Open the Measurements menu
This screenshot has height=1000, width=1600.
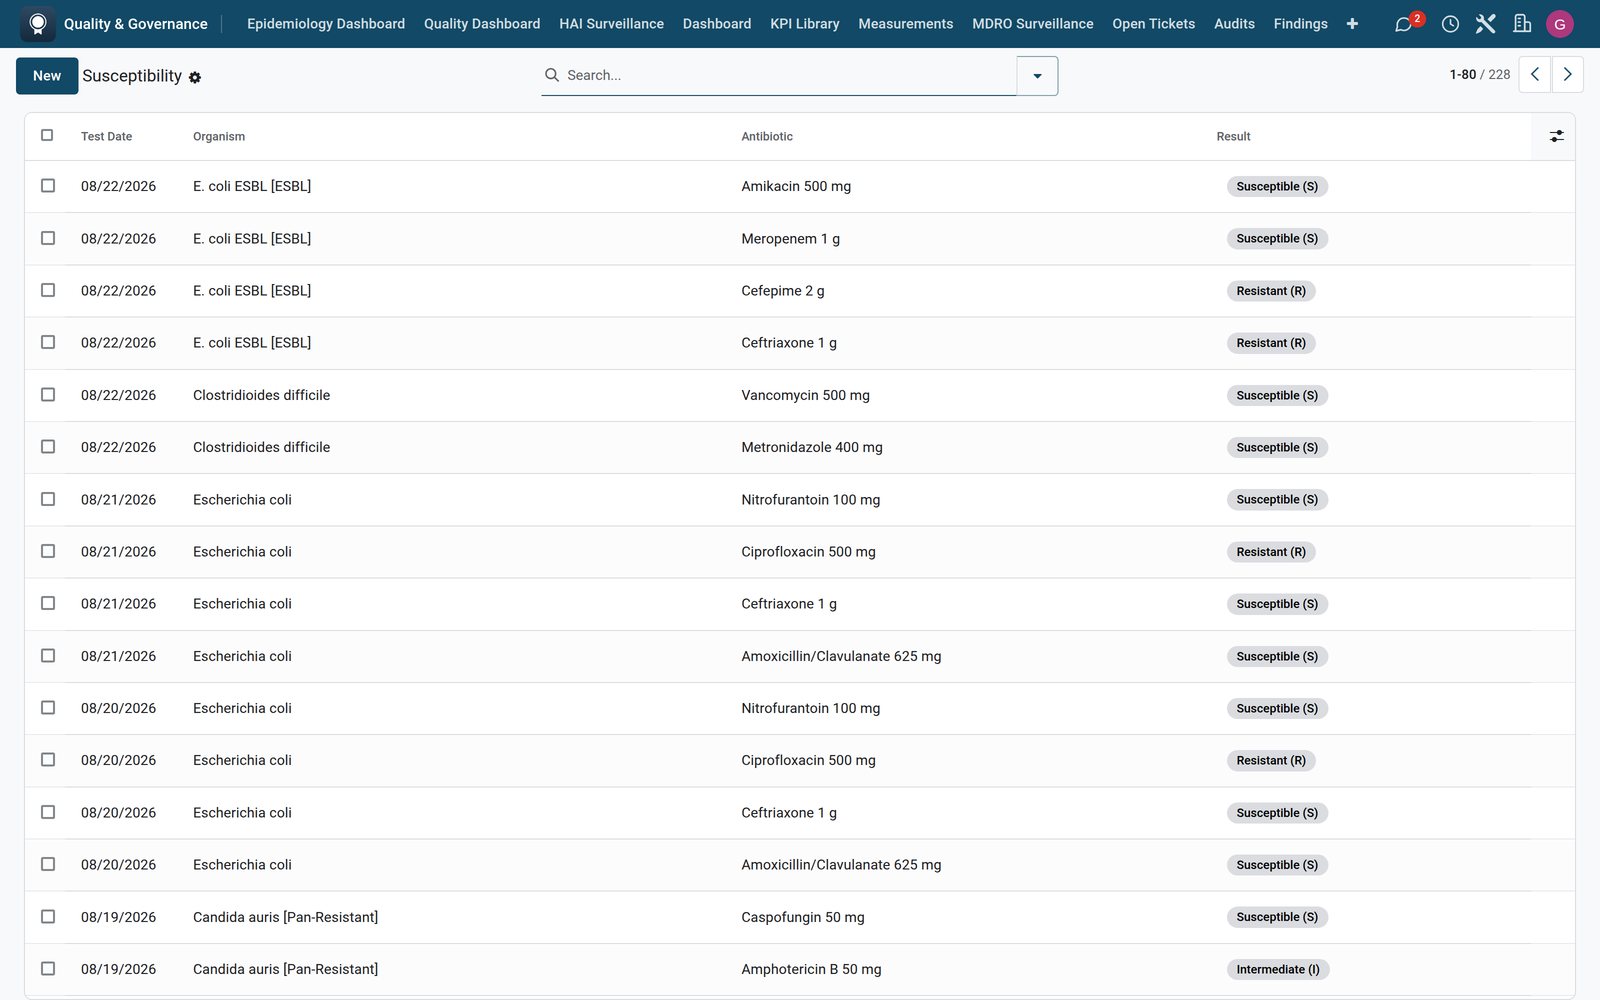click(905, 24)
